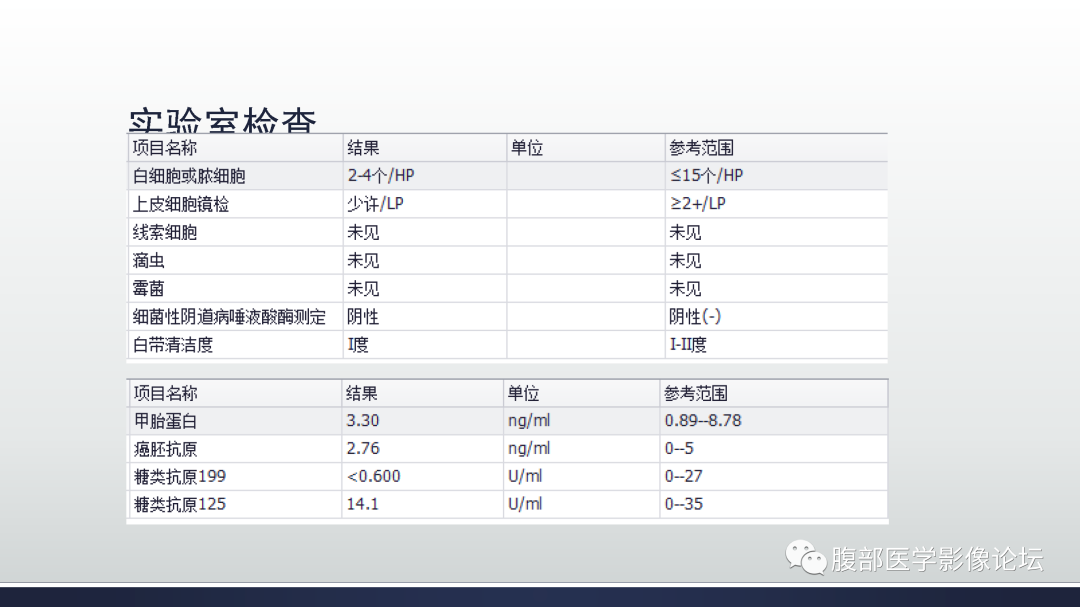Image resolution: width=1080 pixels, height=607 pixels.
Task: Select the result "2-4个/HP"
Action: (381, 176)
